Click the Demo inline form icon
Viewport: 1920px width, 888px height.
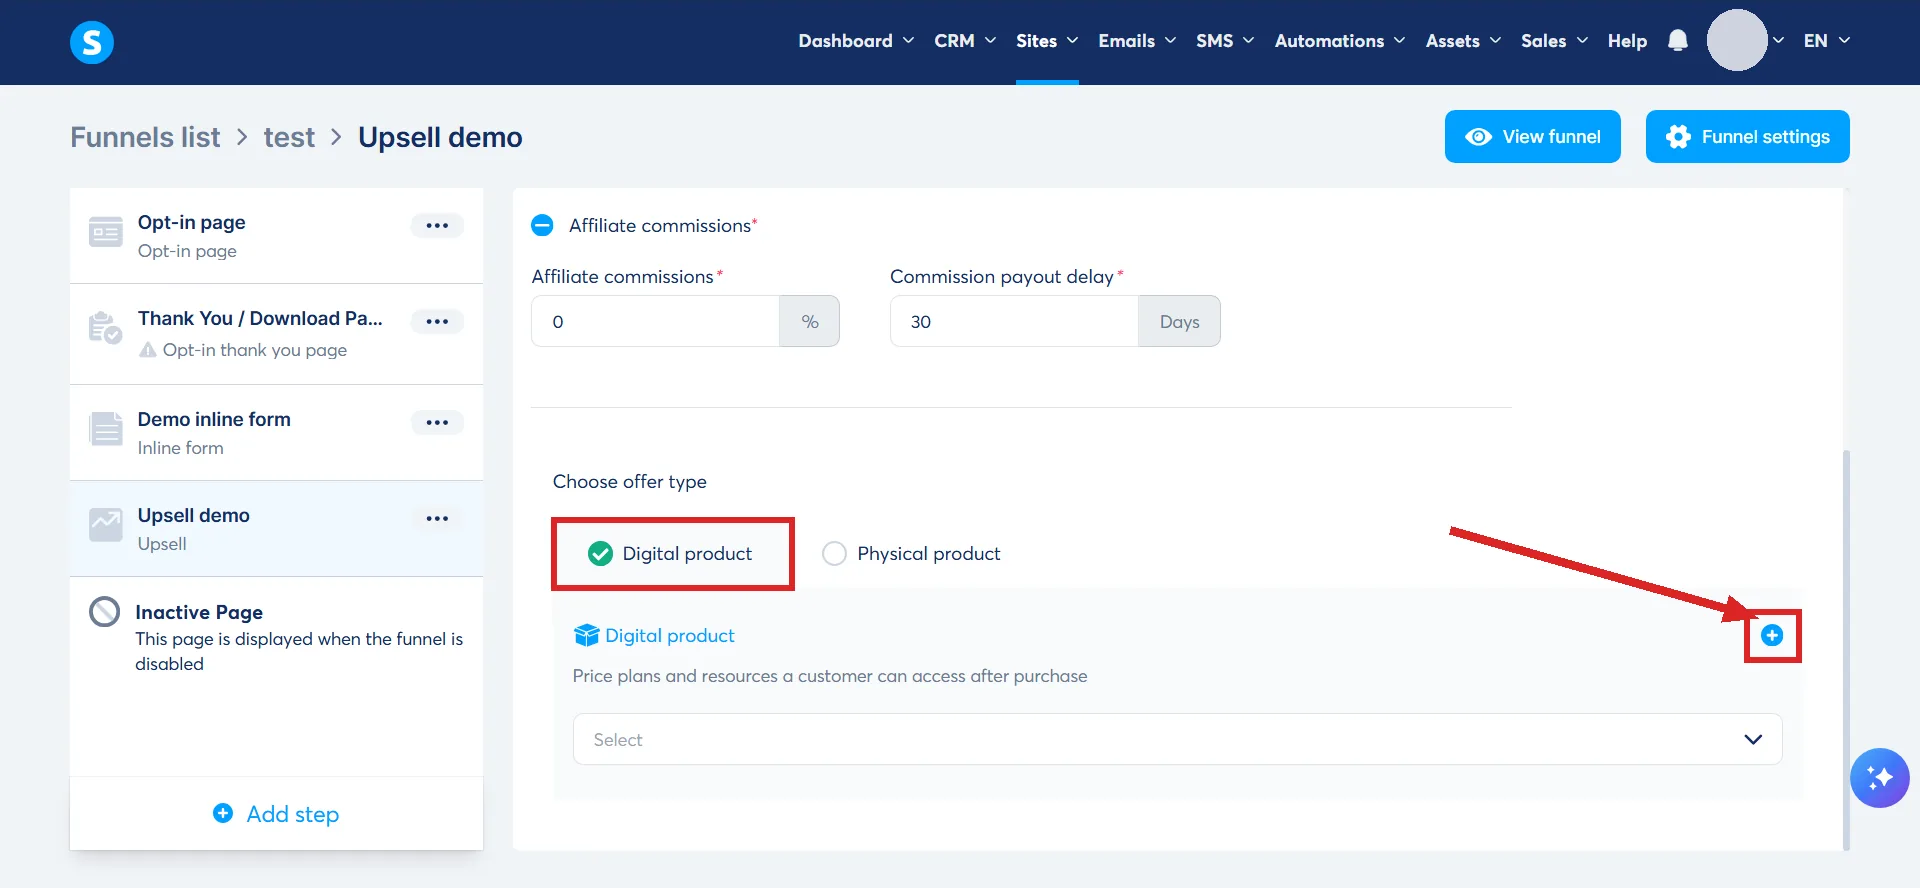106,428
